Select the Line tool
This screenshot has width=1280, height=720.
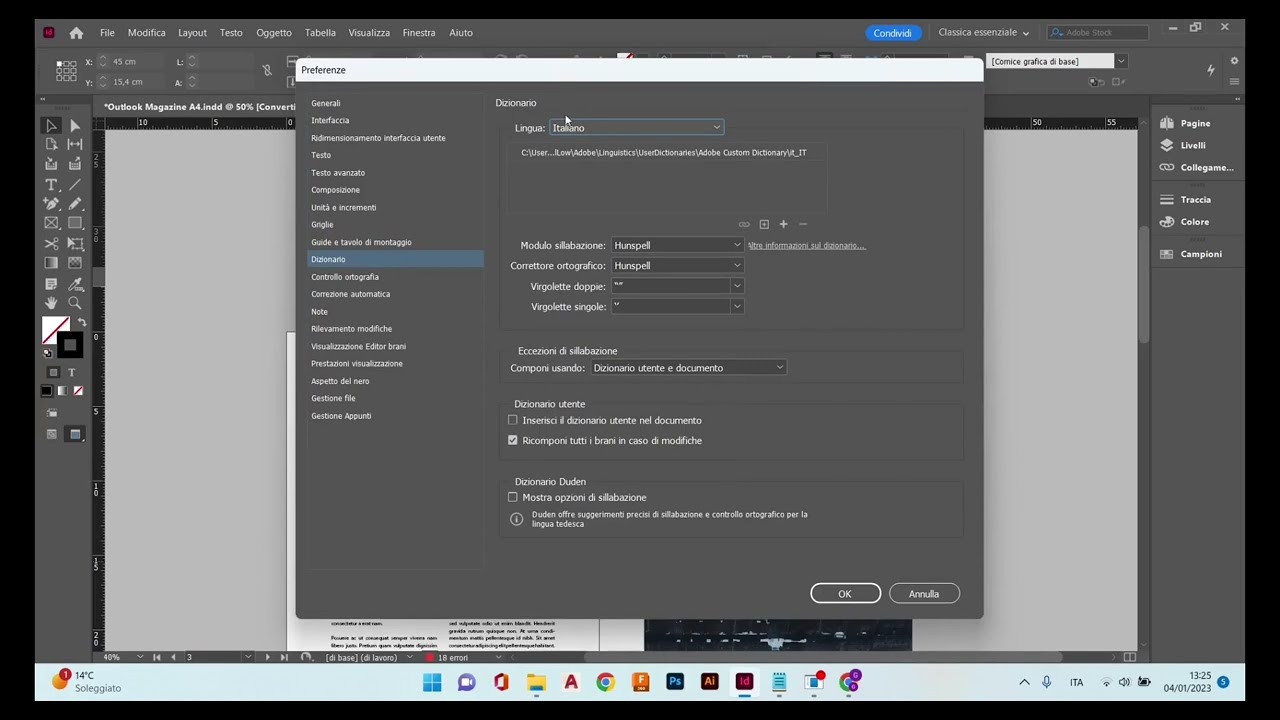click(x=75, y=185)
